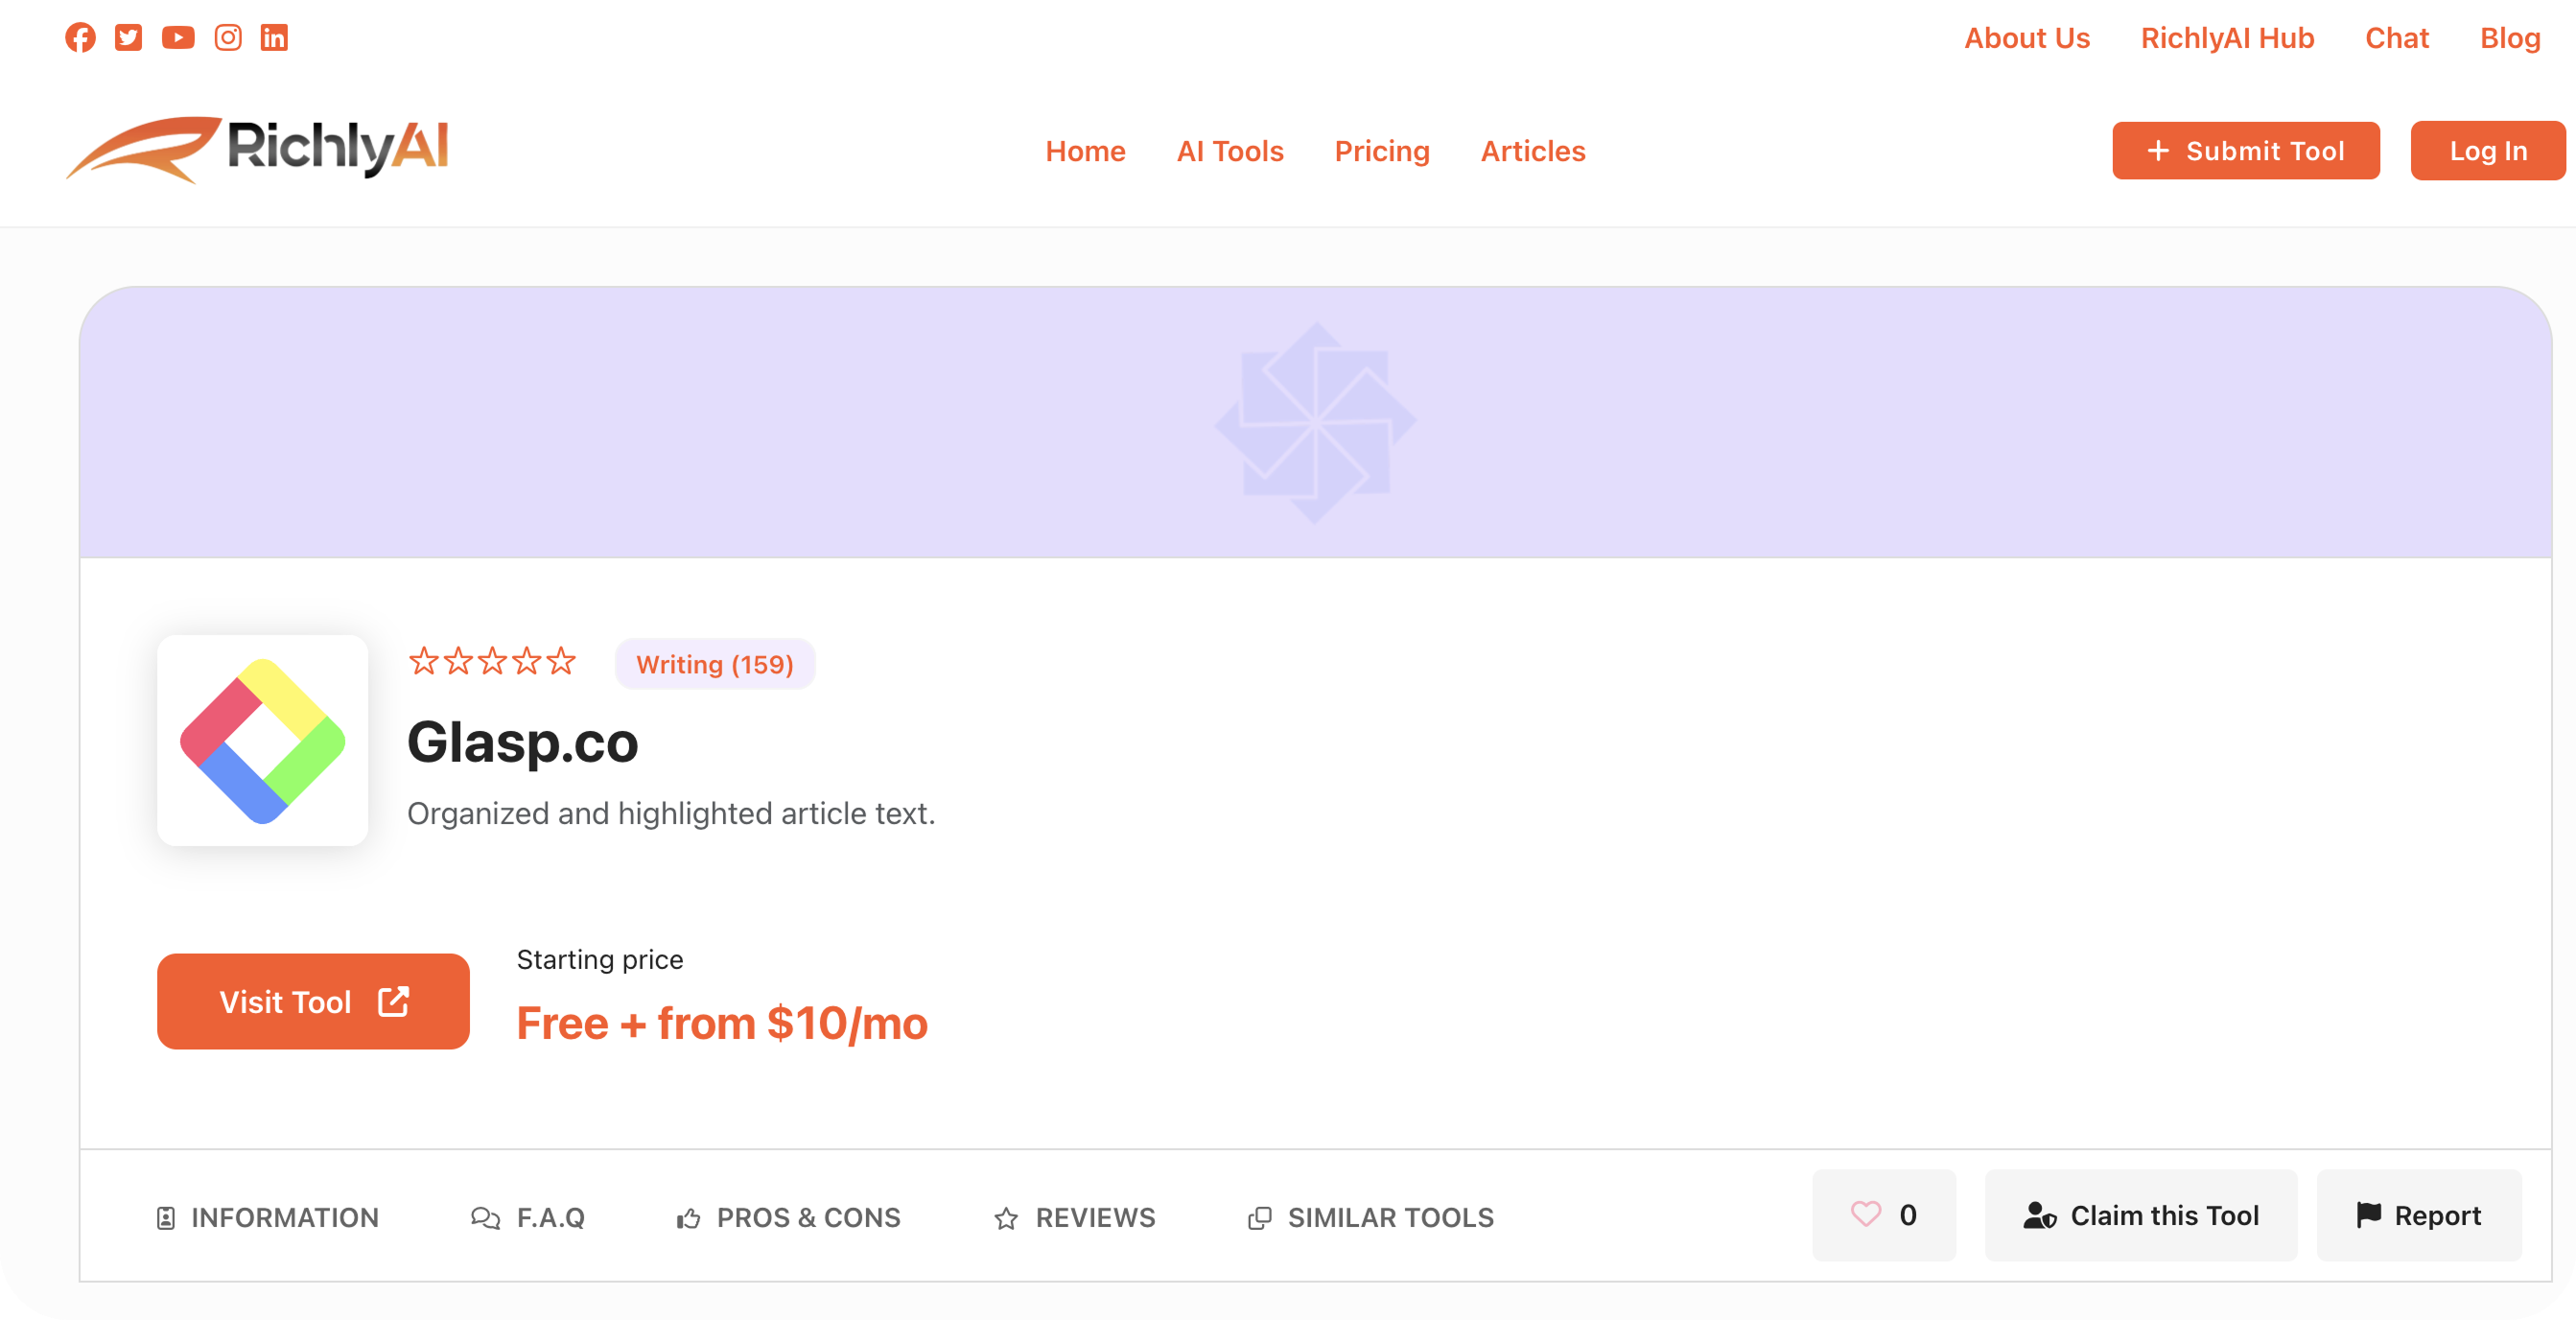Click the five-star rating
This screenshot has width=2576, height=1320.
coord(492,662)
